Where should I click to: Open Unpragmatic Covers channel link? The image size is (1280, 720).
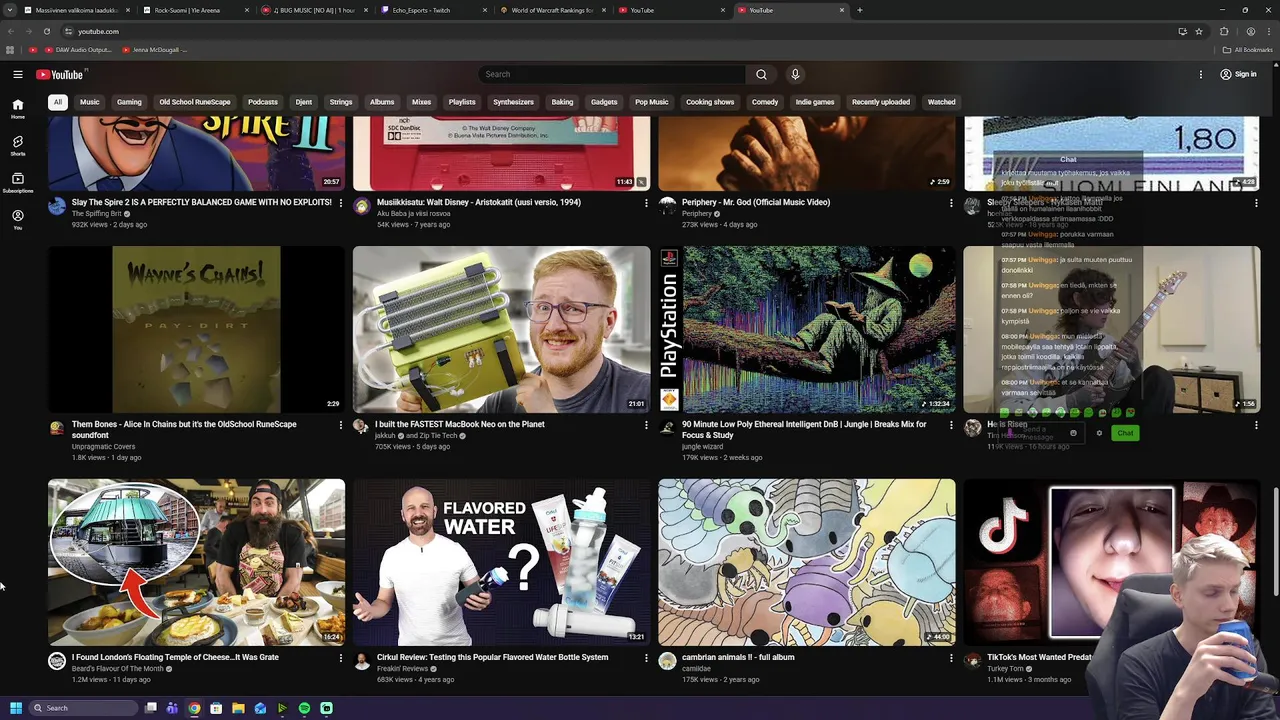click(x=104, y=447)
